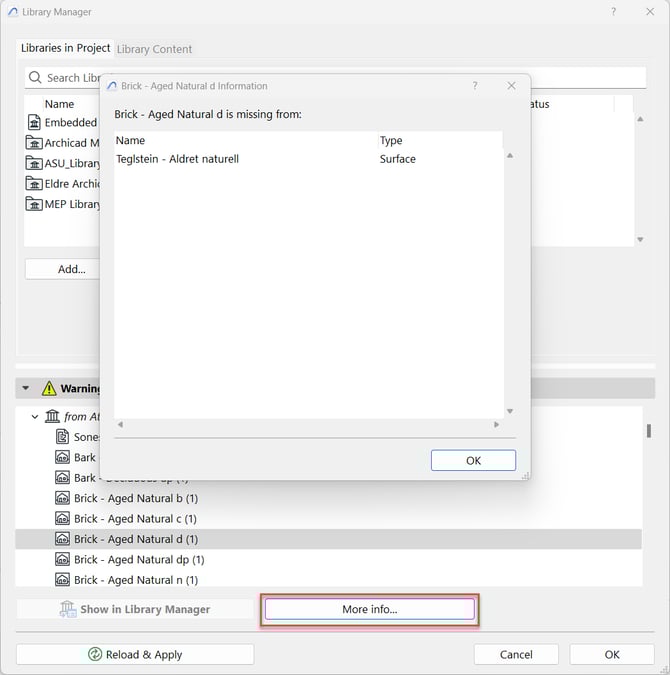Select the Libraries in Project tab
Viewport: 670px width, 675px height.
click(66, 48)
